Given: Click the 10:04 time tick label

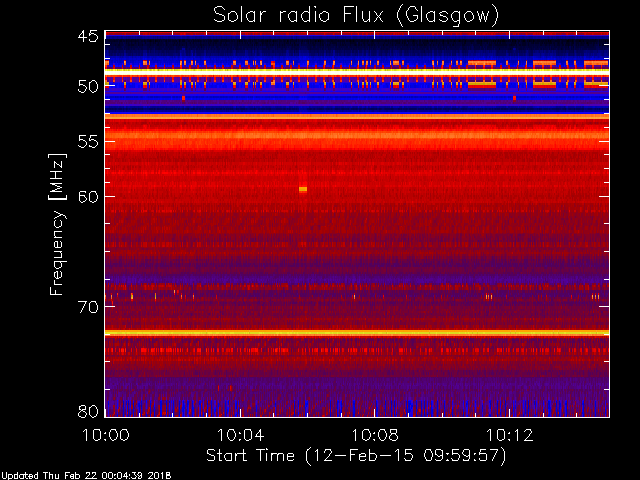Looking at the screenshot, I should pos(240,435).
